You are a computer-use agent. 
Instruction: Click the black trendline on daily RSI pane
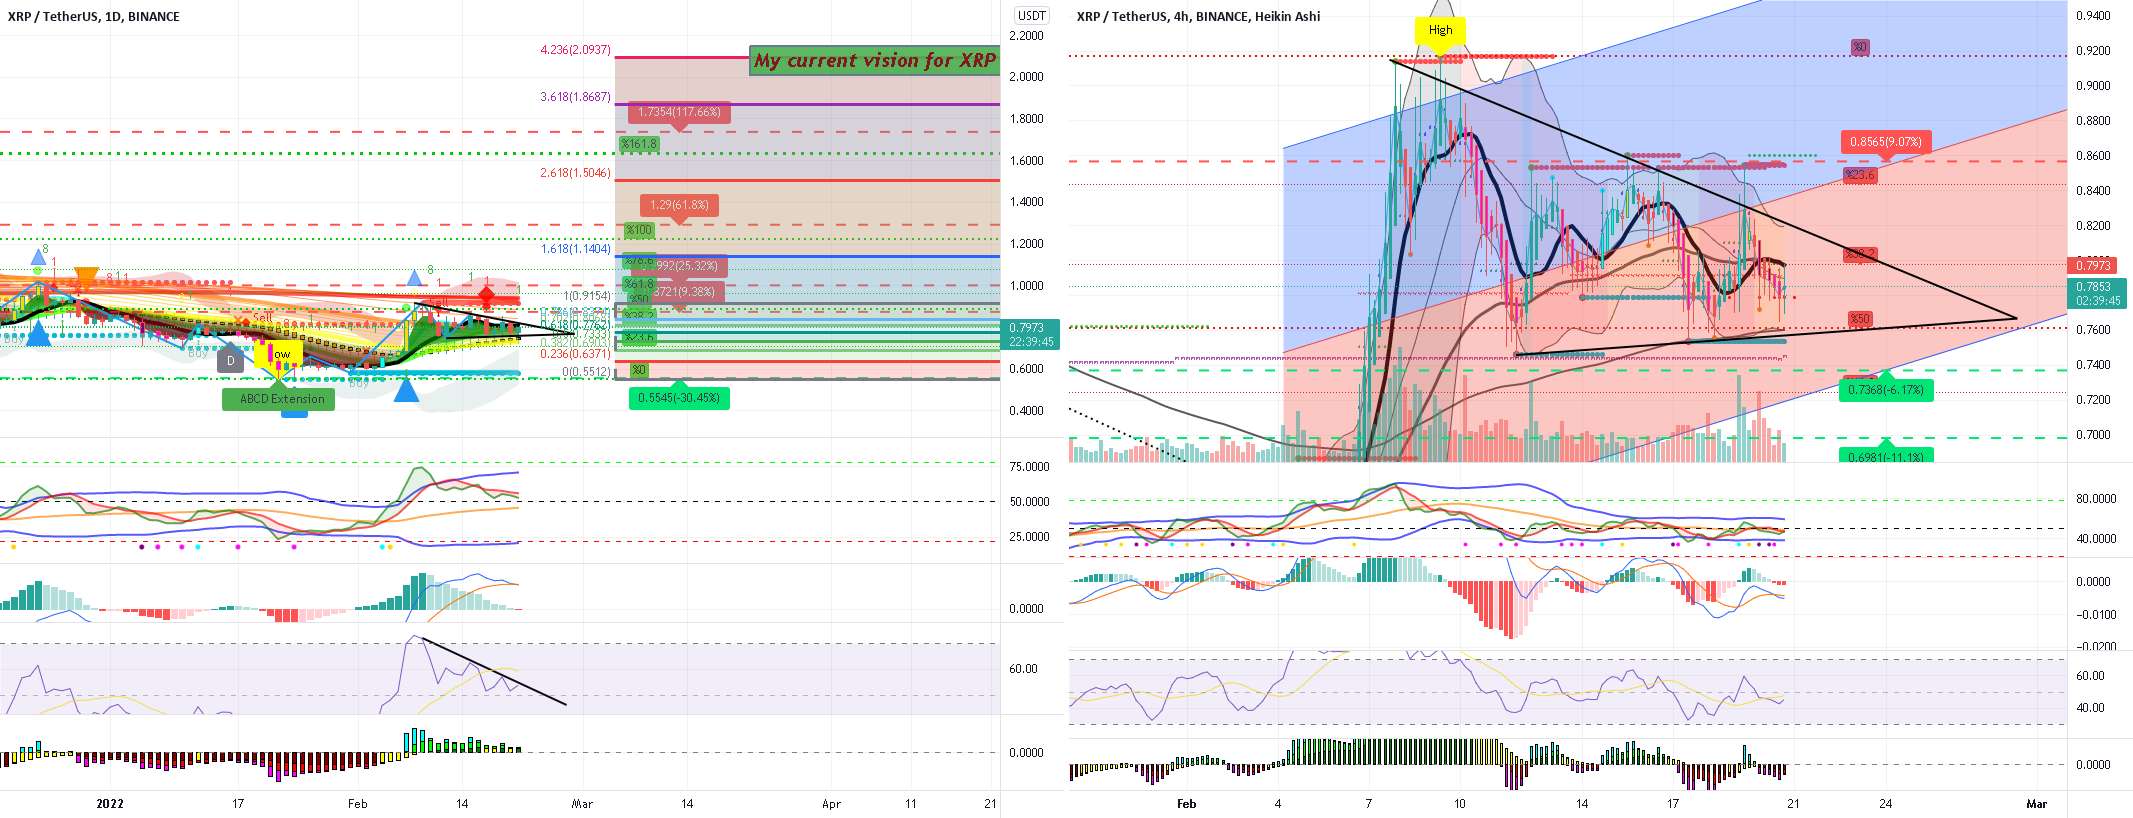(494, 671)
